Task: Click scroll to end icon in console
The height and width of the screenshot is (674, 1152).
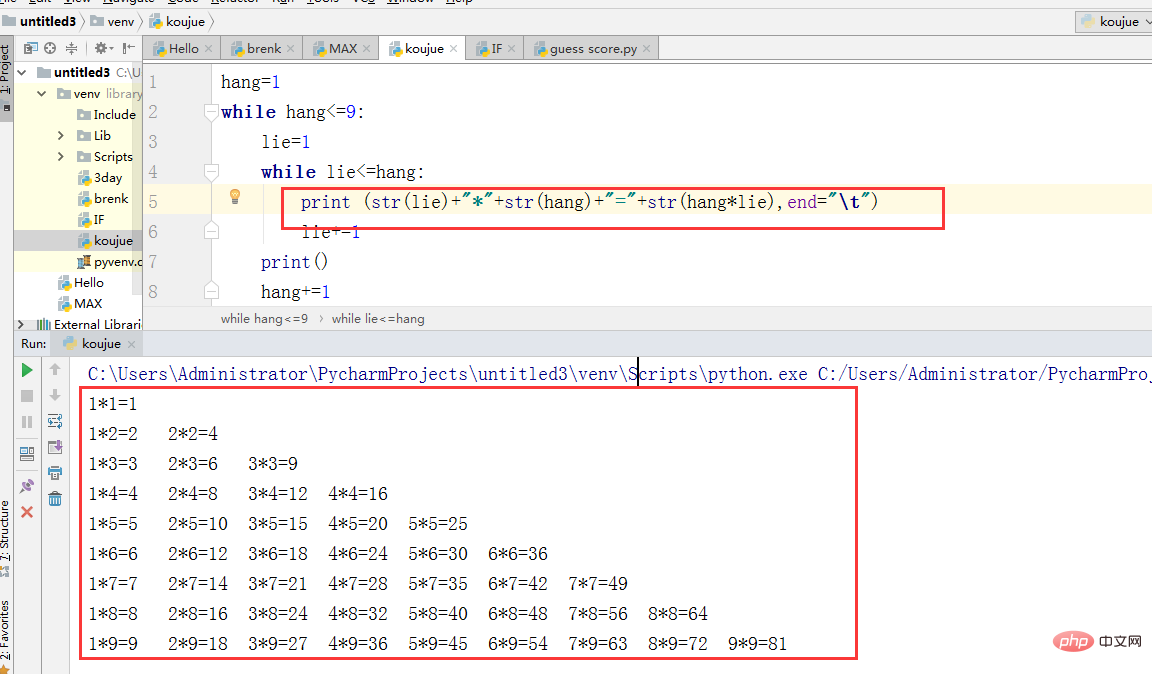Action: pos(55,447)
